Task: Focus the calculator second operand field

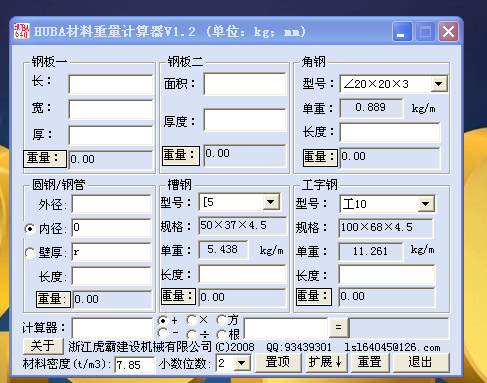Action: click(x=286, y=328)
